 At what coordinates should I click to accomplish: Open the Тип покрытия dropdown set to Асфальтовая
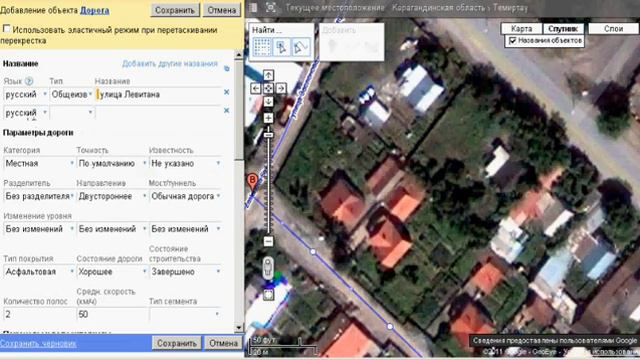39,272
